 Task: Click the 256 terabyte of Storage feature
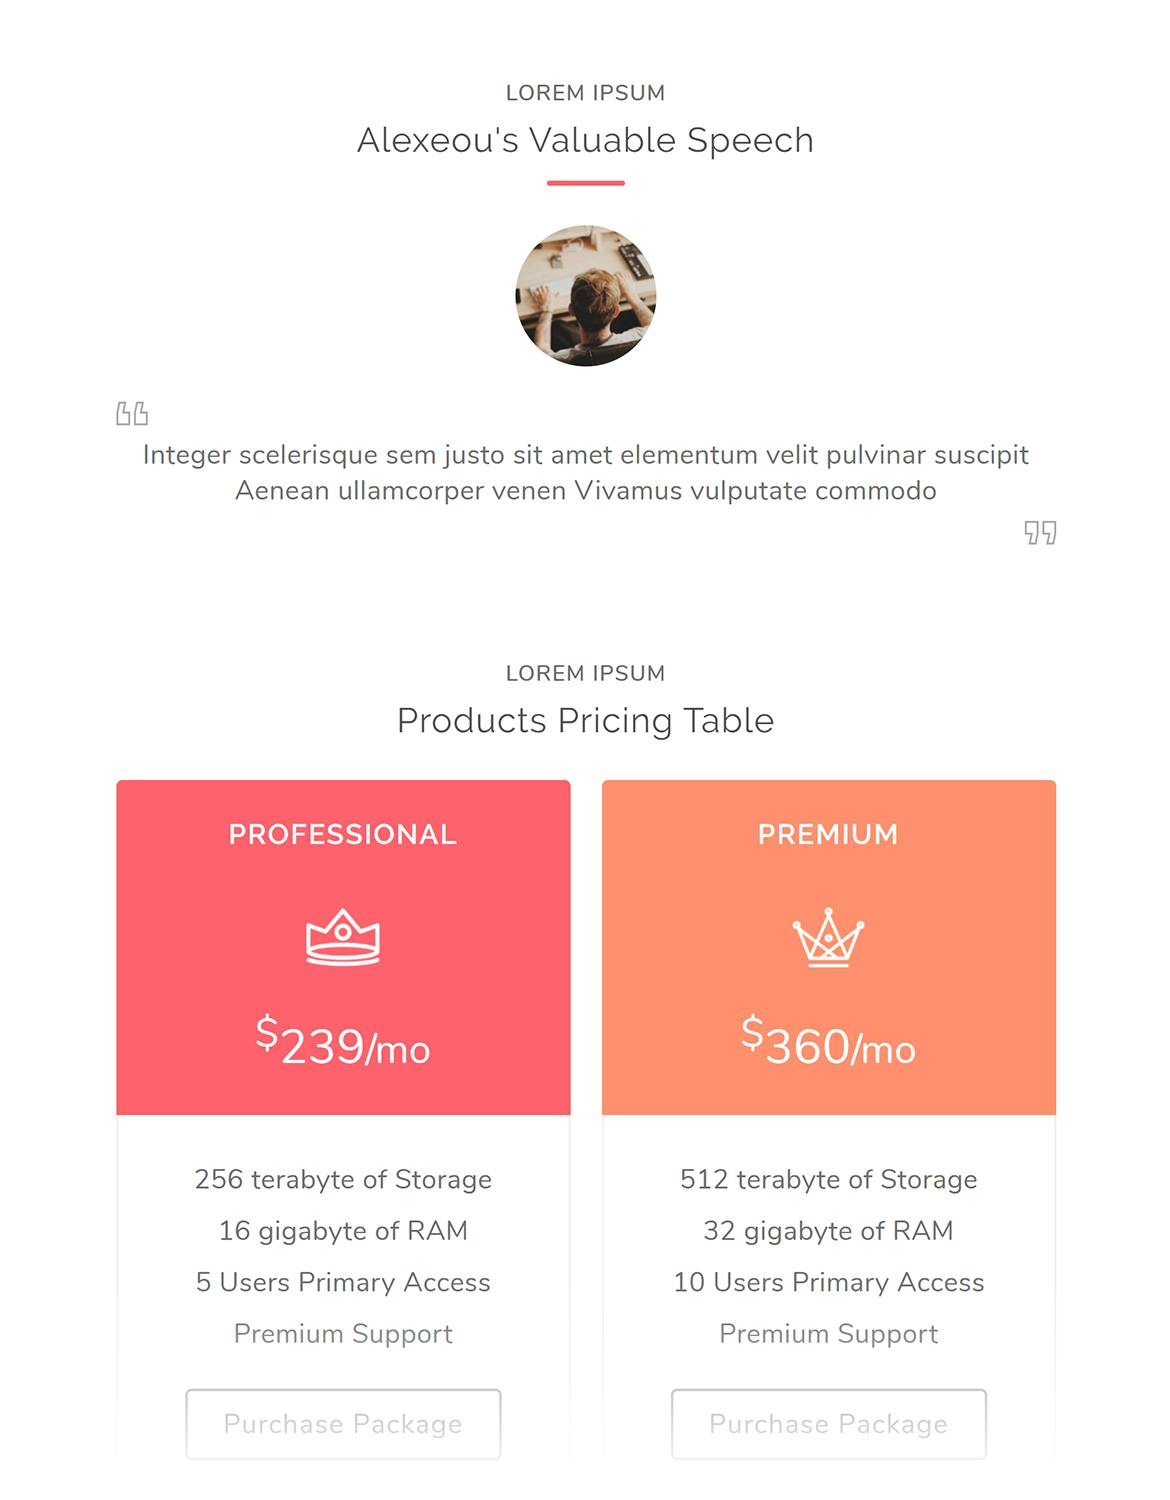[343, 1179]
